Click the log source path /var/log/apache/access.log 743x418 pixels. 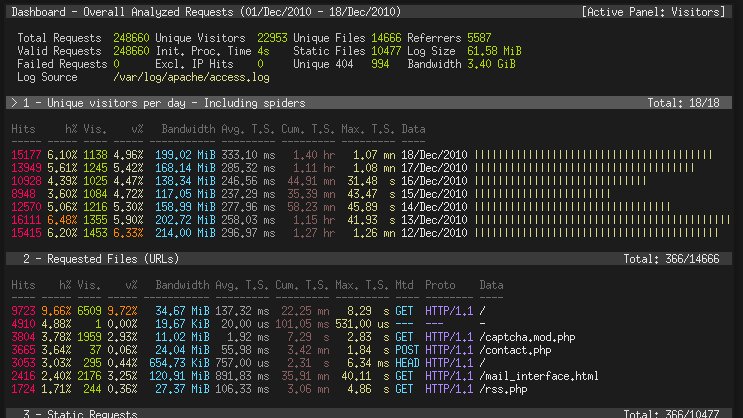[191, 77]
